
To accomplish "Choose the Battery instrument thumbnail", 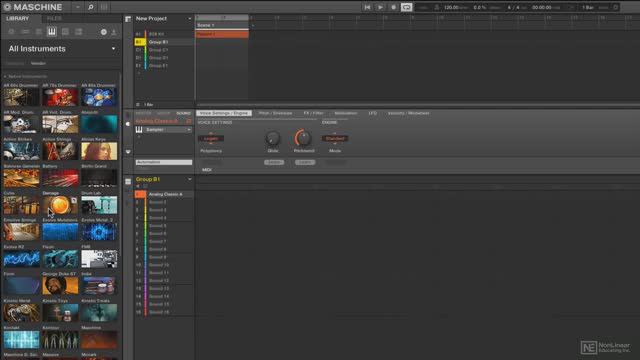I will (60, 178).
